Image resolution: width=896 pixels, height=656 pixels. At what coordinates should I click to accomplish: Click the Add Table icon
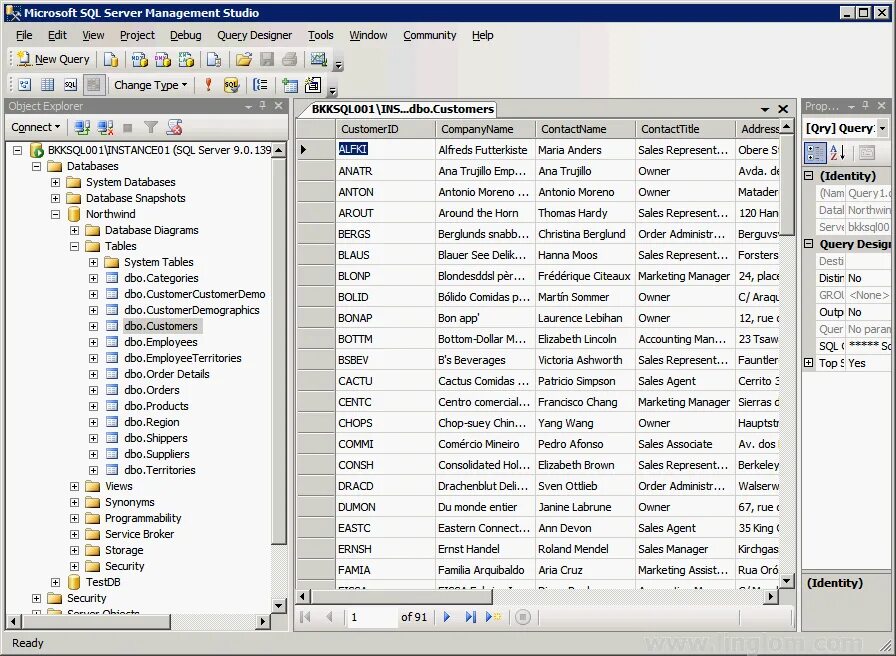pos(290,85)
